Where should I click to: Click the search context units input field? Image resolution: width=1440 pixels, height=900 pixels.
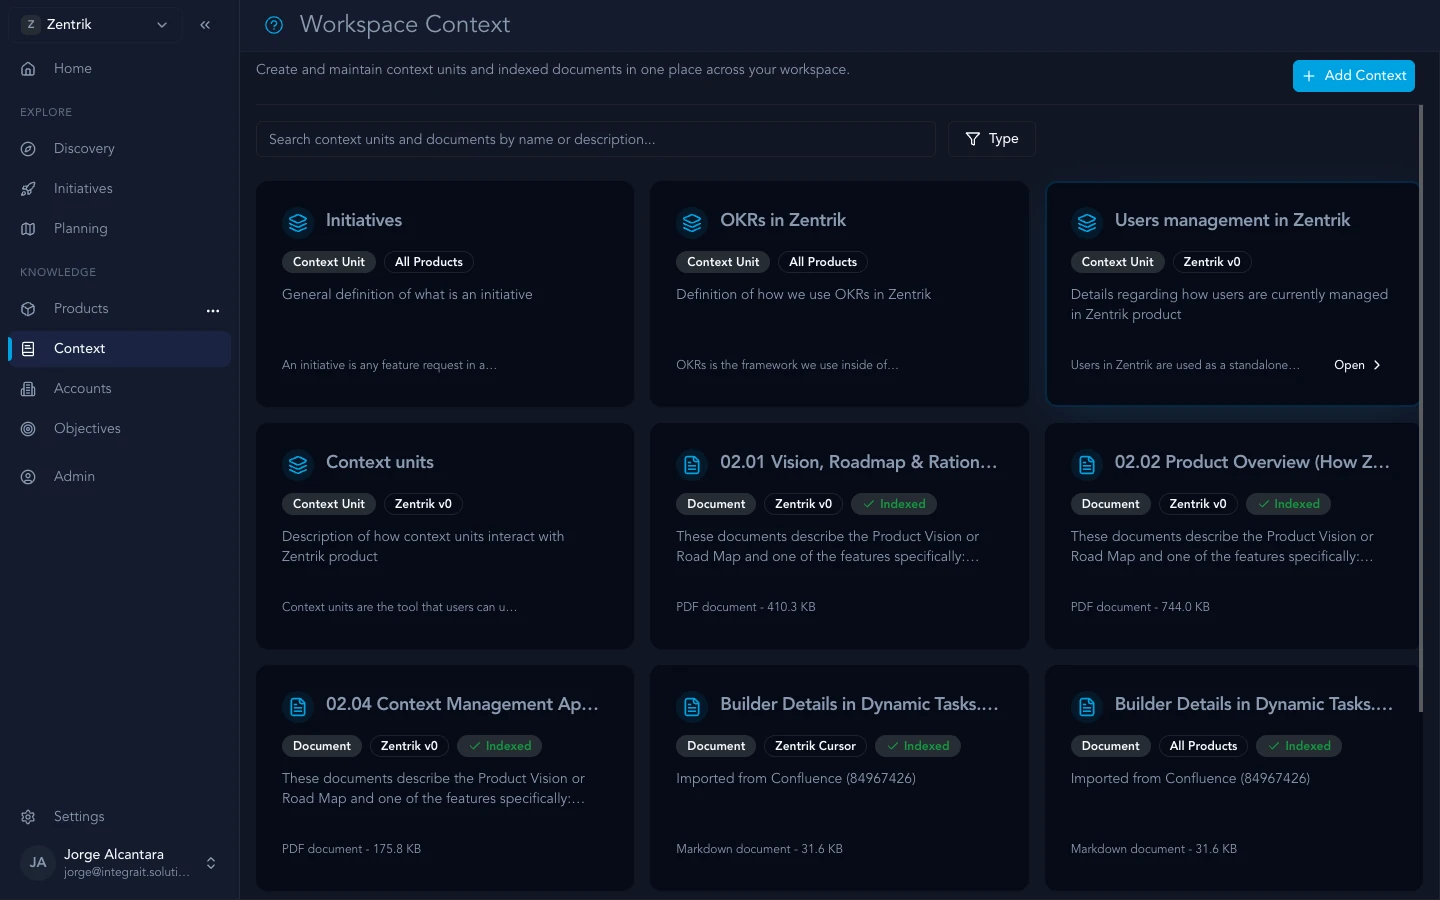[x=595, y=139]
